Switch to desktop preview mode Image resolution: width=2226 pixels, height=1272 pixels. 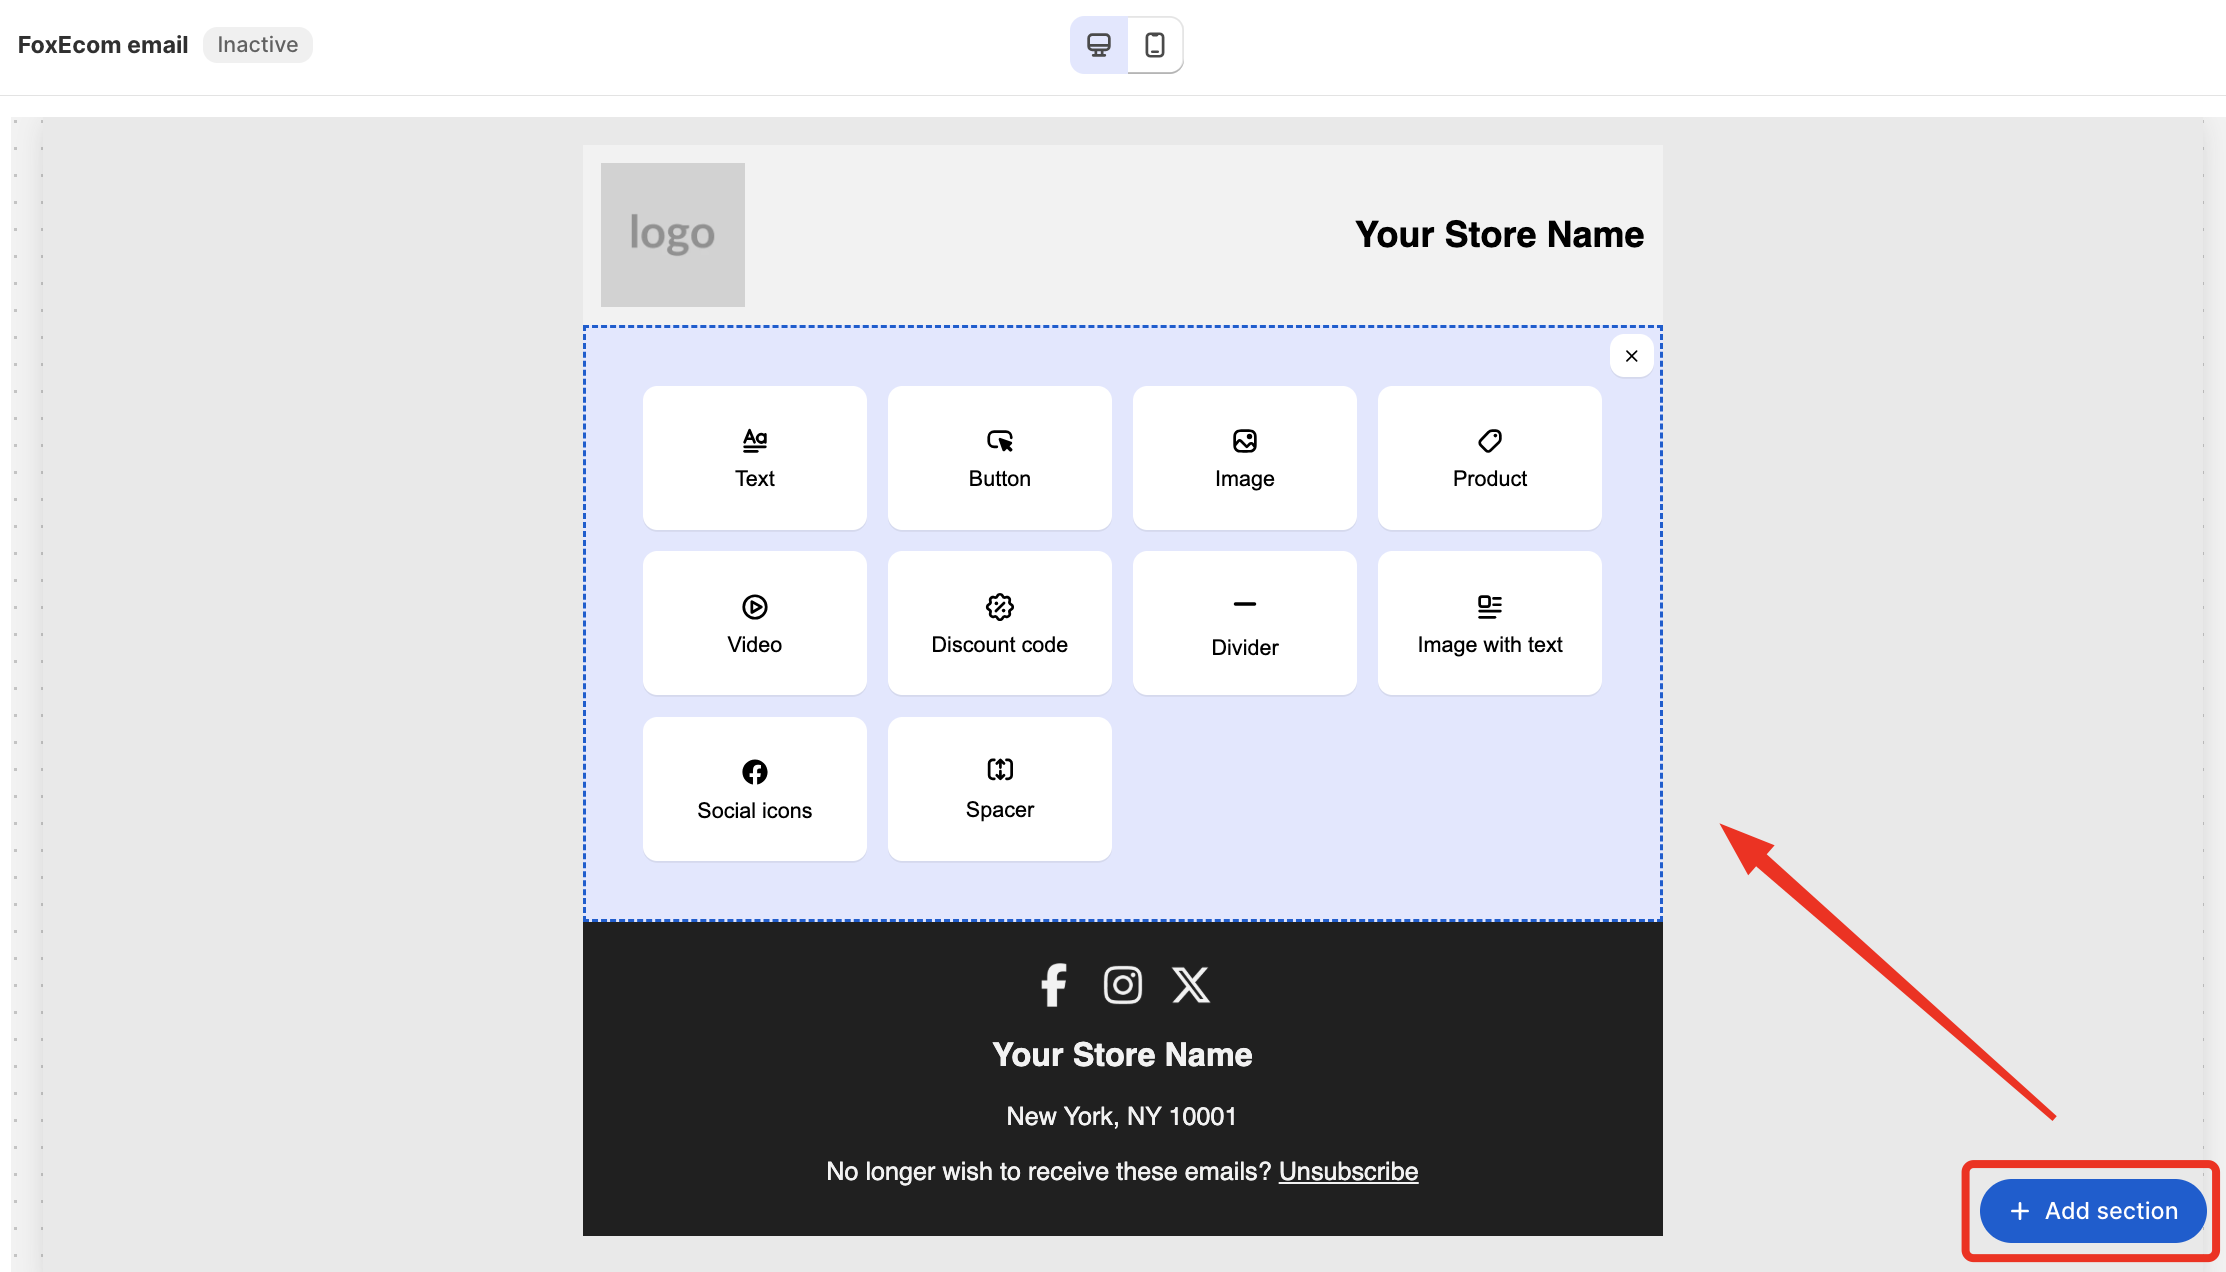click(1098, 45)
